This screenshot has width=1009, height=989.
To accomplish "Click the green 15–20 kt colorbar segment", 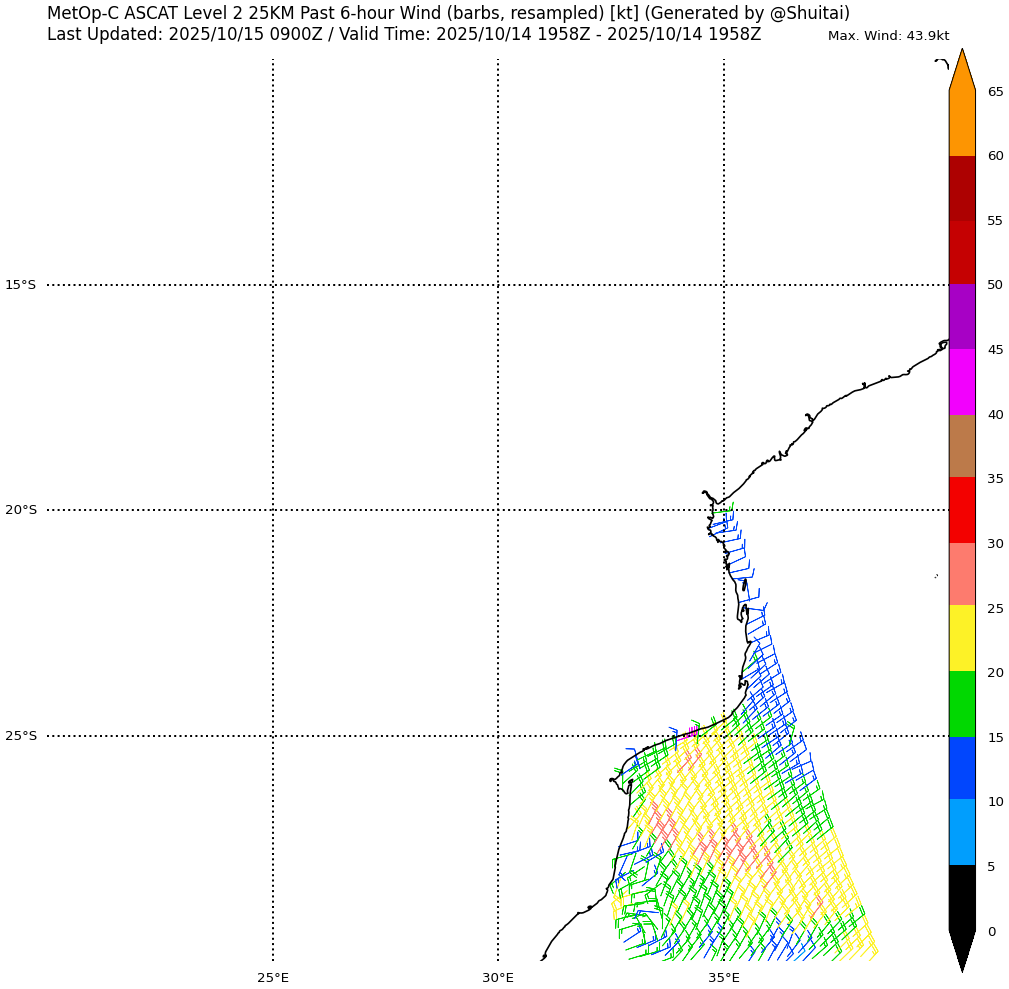I will tap(962, 704).
